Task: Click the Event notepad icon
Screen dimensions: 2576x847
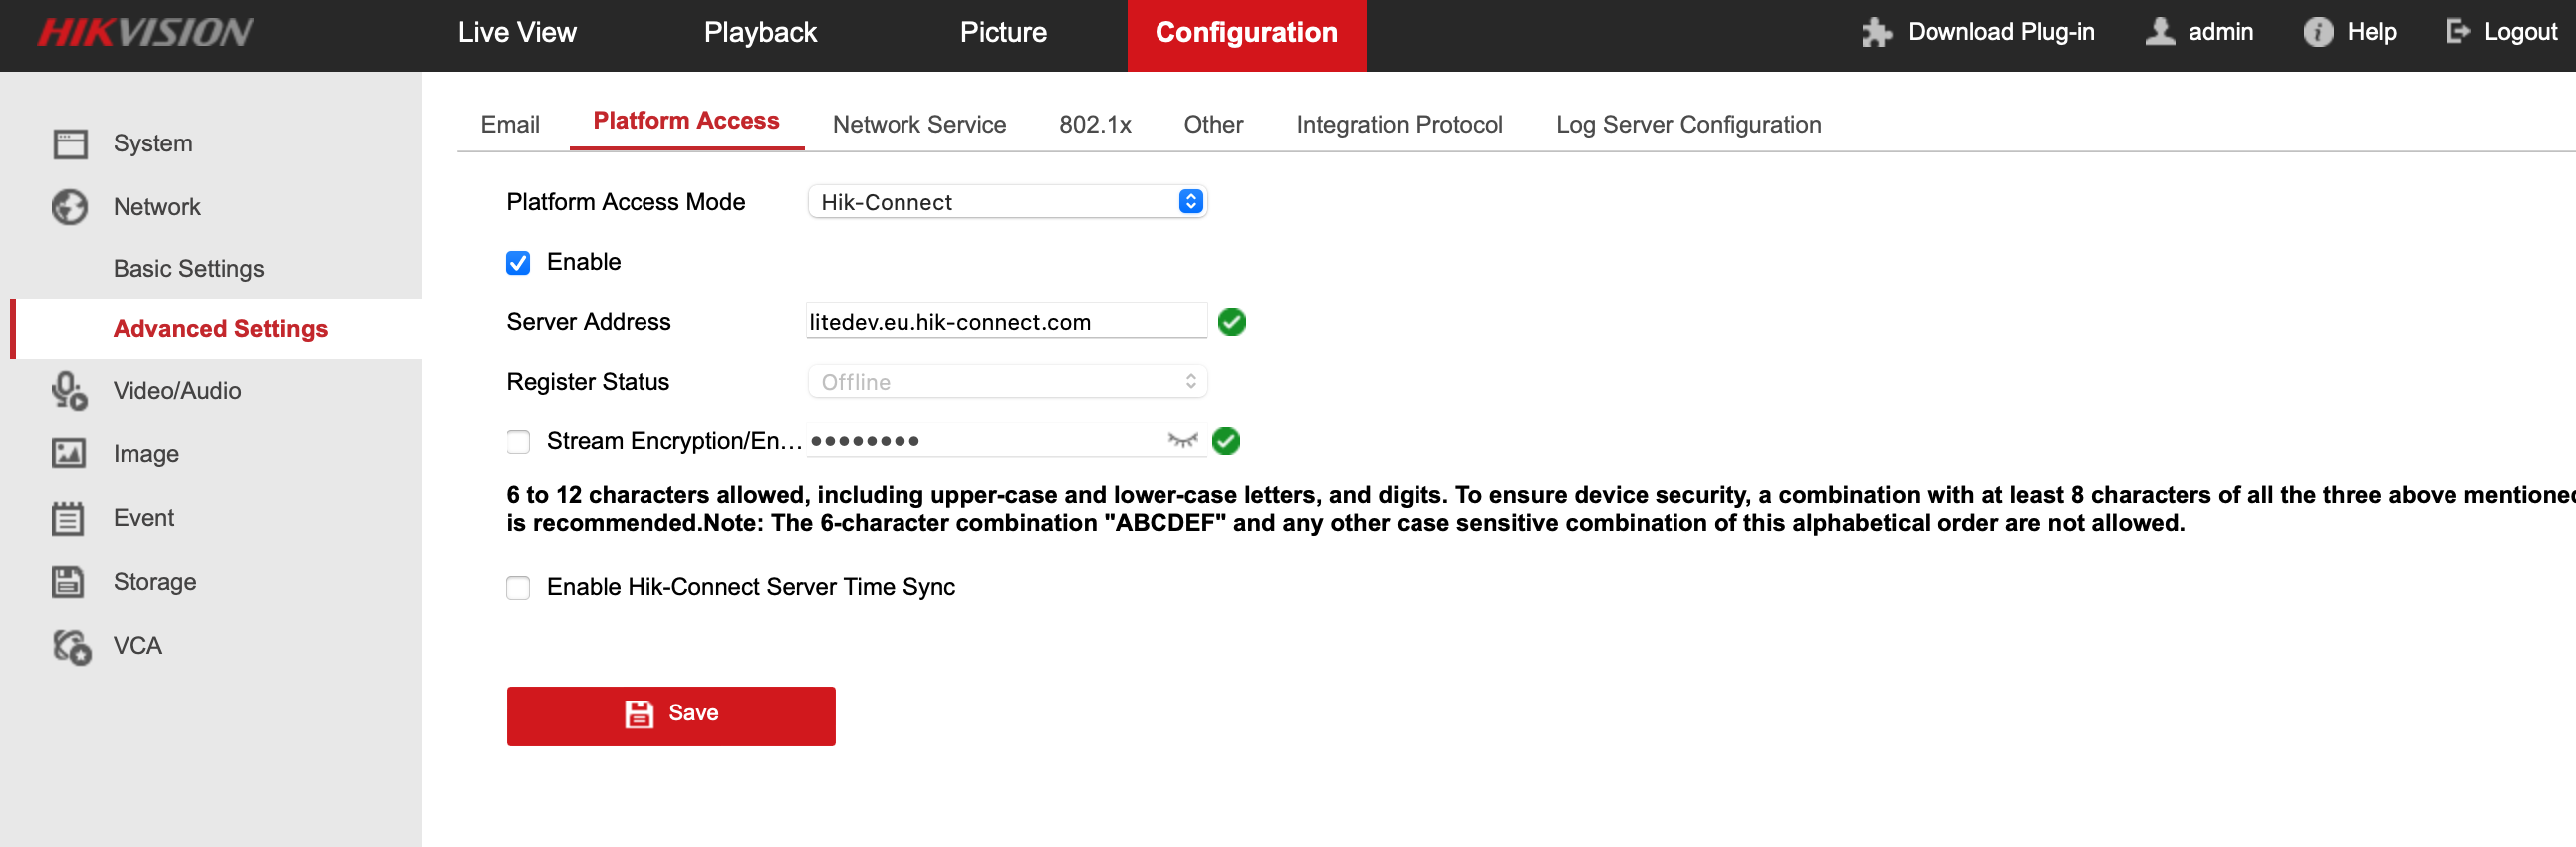Action: 68,518
